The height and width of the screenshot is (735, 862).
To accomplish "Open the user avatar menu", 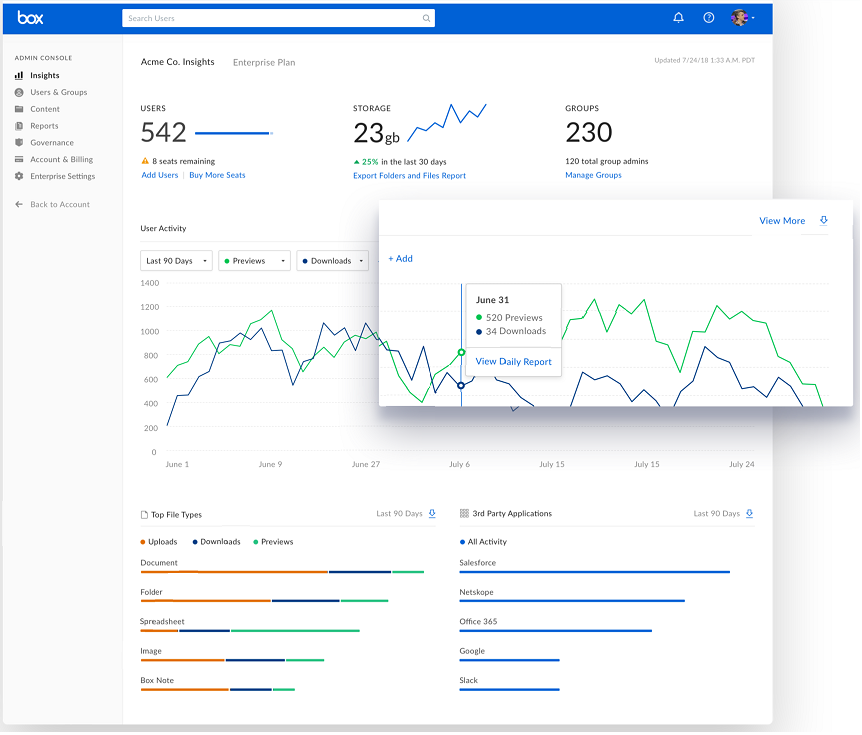I will 742,18.
